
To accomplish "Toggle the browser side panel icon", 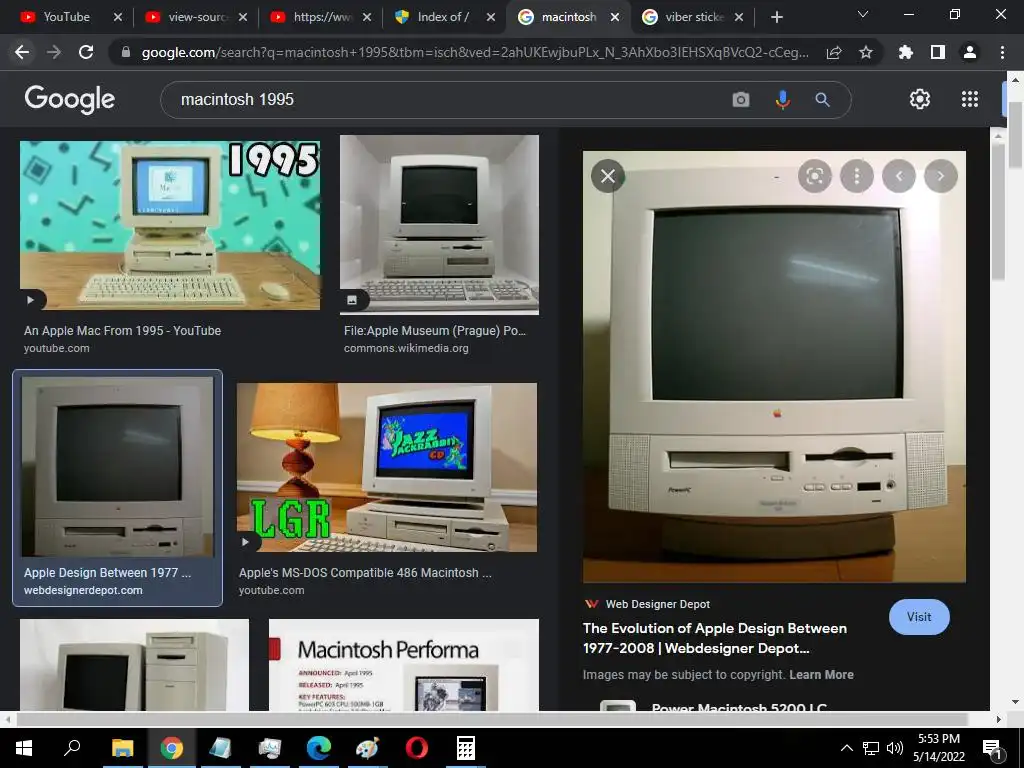I will (938, 52).
